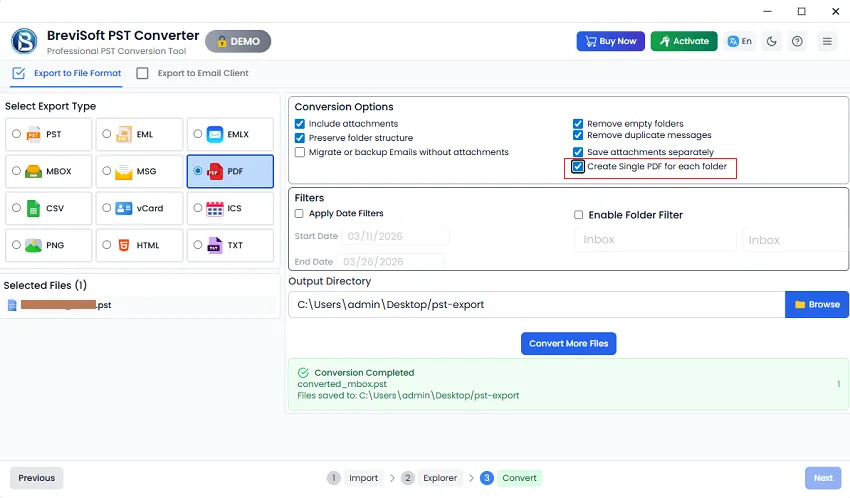
Task: Select the EML radio button
Action: tap(107, 133)
